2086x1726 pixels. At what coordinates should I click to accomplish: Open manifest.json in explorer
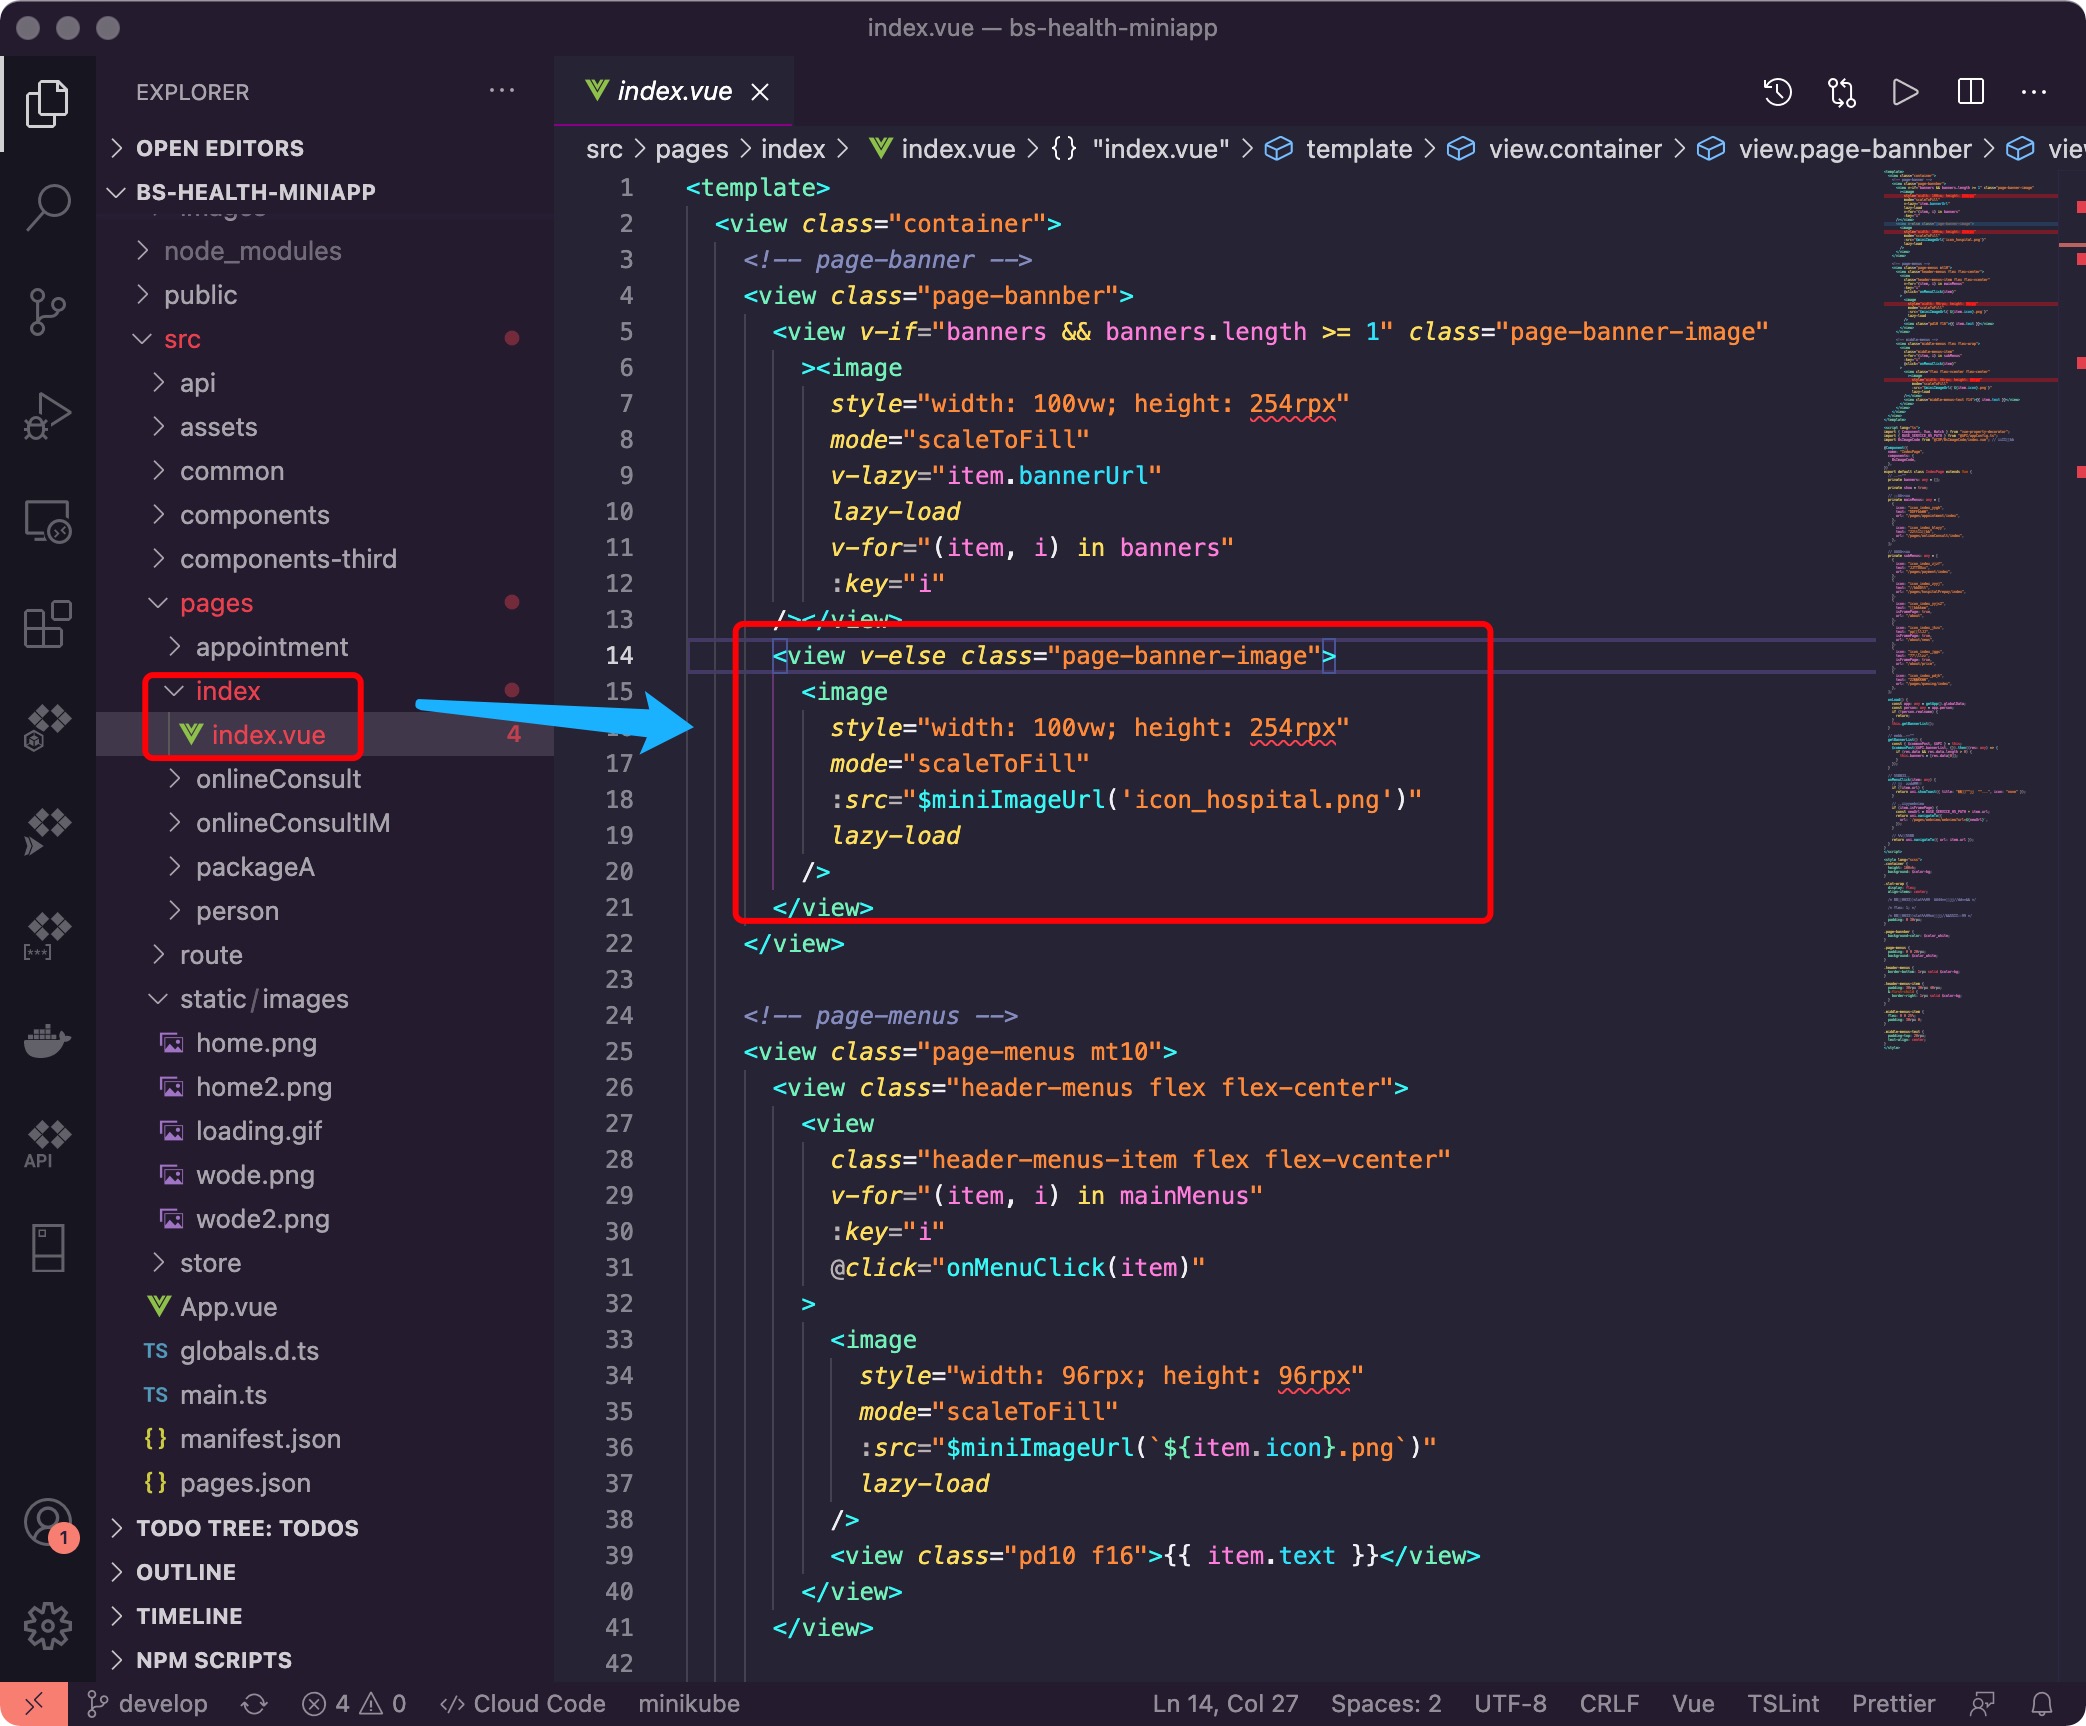click(x=325, y=1438)
